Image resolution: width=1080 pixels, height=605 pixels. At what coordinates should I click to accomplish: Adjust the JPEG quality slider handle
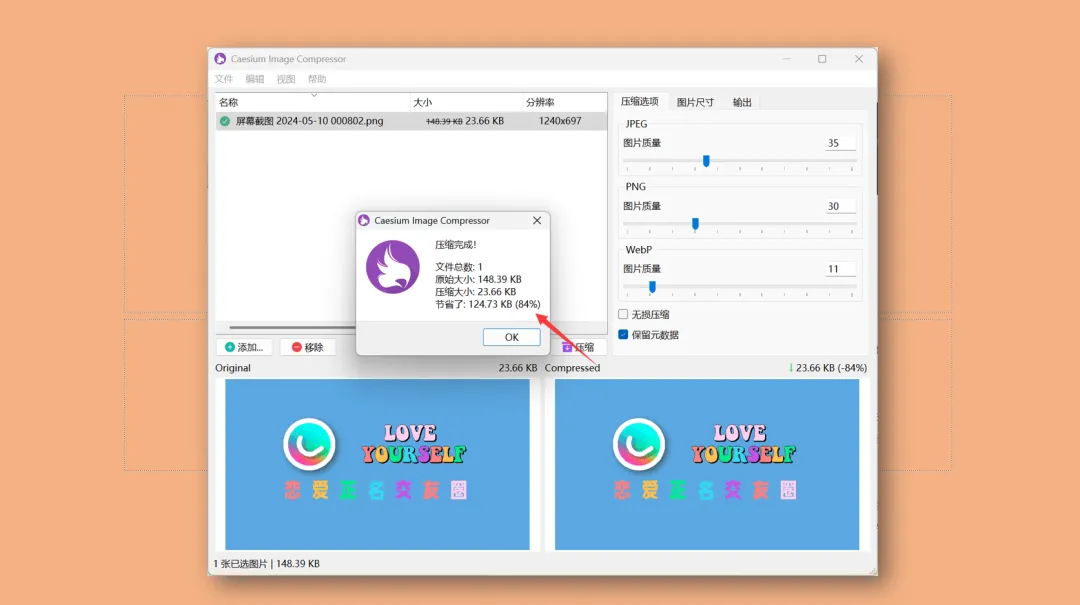[706, 161]
